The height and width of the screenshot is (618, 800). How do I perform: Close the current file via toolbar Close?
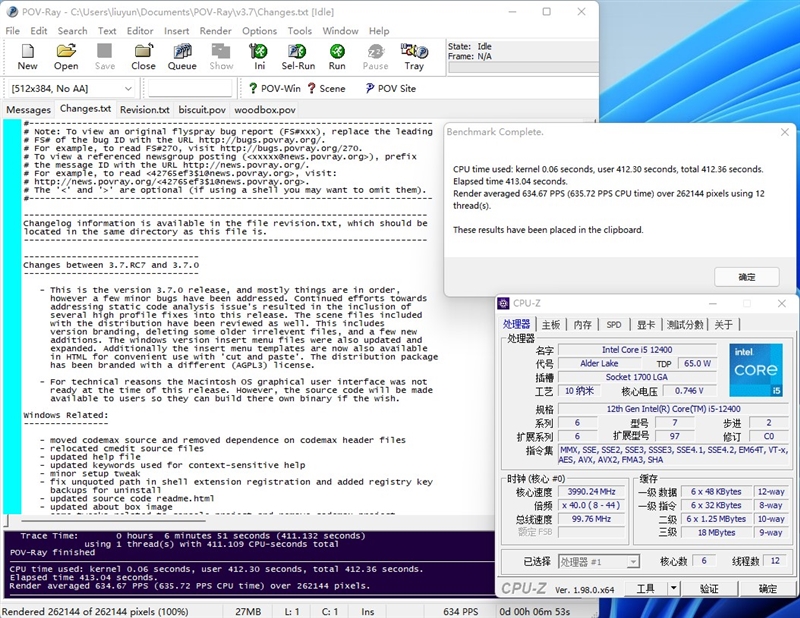pos(143,57)
